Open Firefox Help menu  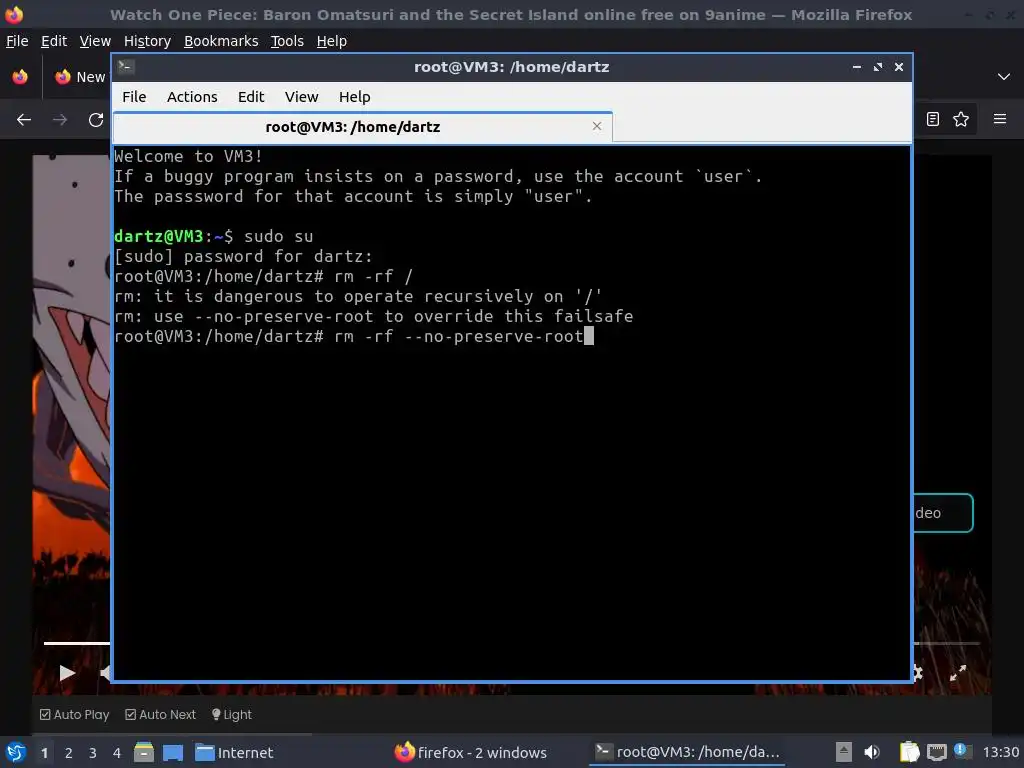[332, 41]
